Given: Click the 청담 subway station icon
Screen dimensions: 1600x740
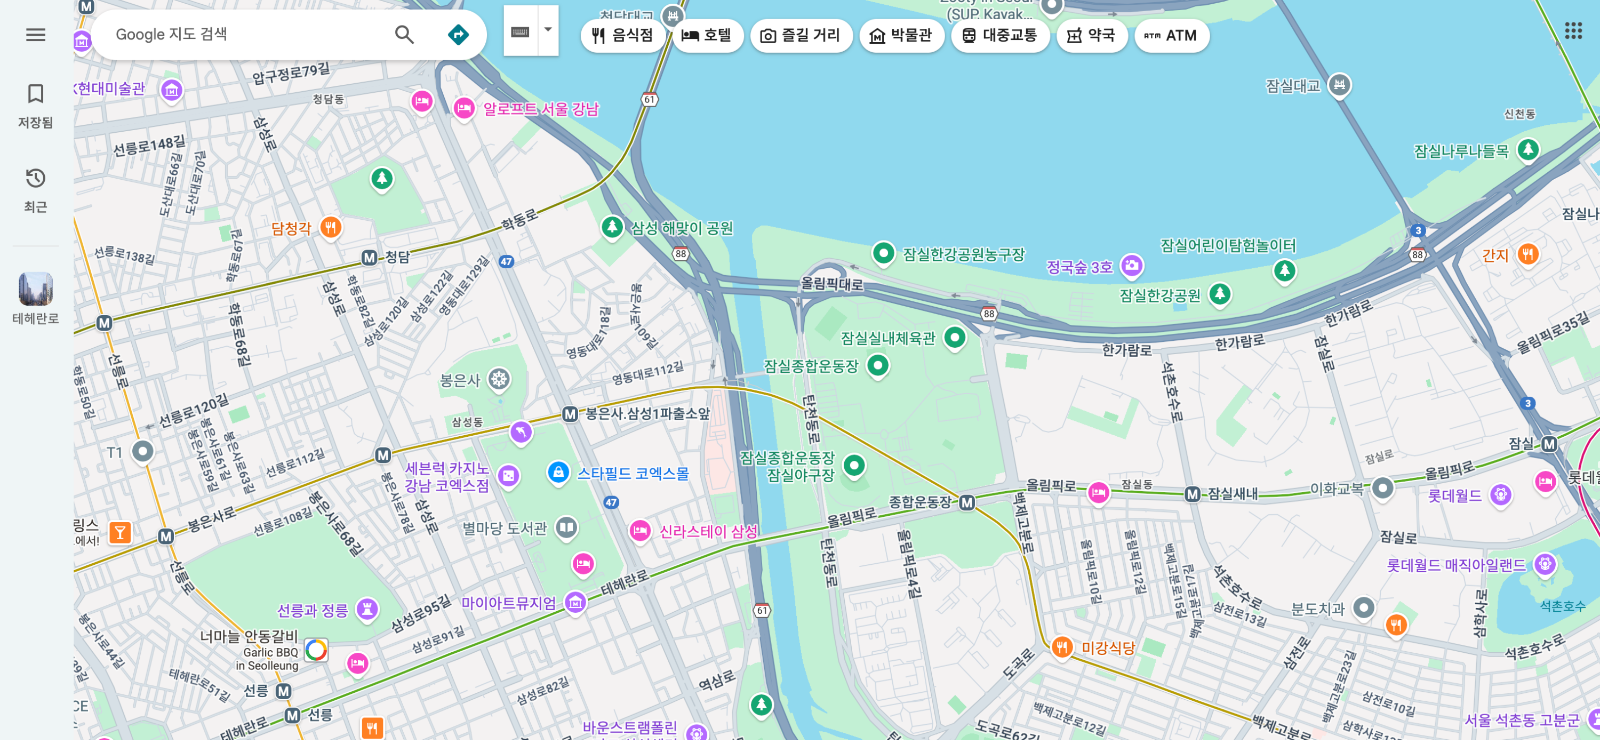Looking at the screenshot, I should coord(369,258).
